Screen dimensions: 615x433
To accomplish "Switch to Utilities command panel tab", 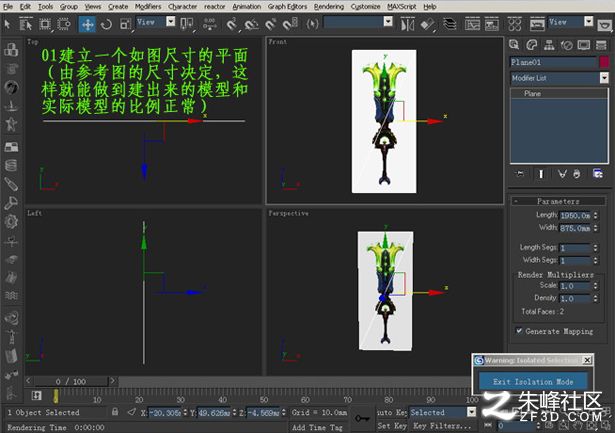I will pyautogui.click(x=601, y=45).
